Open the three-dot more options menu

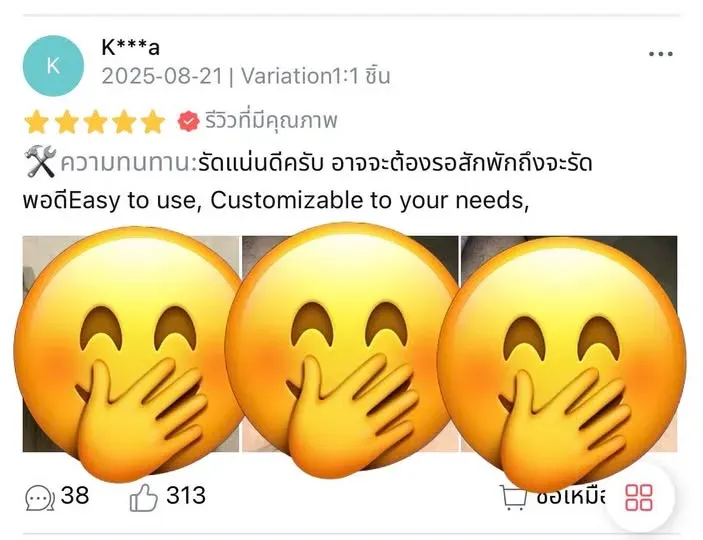[660, 54]
